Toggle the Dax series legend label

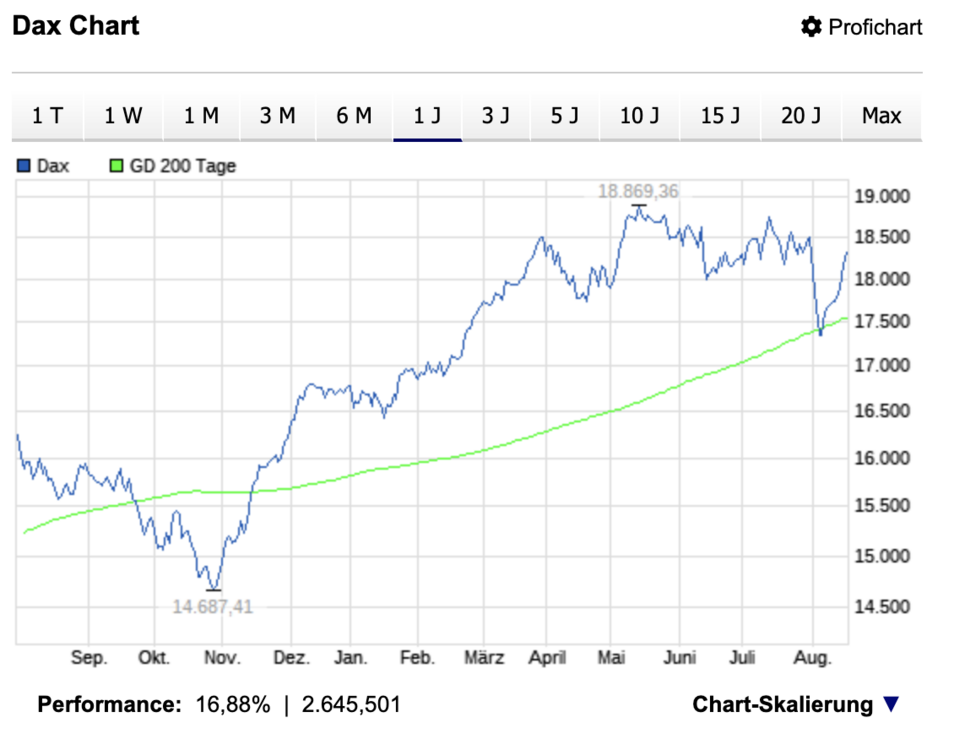(x=53, y=166)
